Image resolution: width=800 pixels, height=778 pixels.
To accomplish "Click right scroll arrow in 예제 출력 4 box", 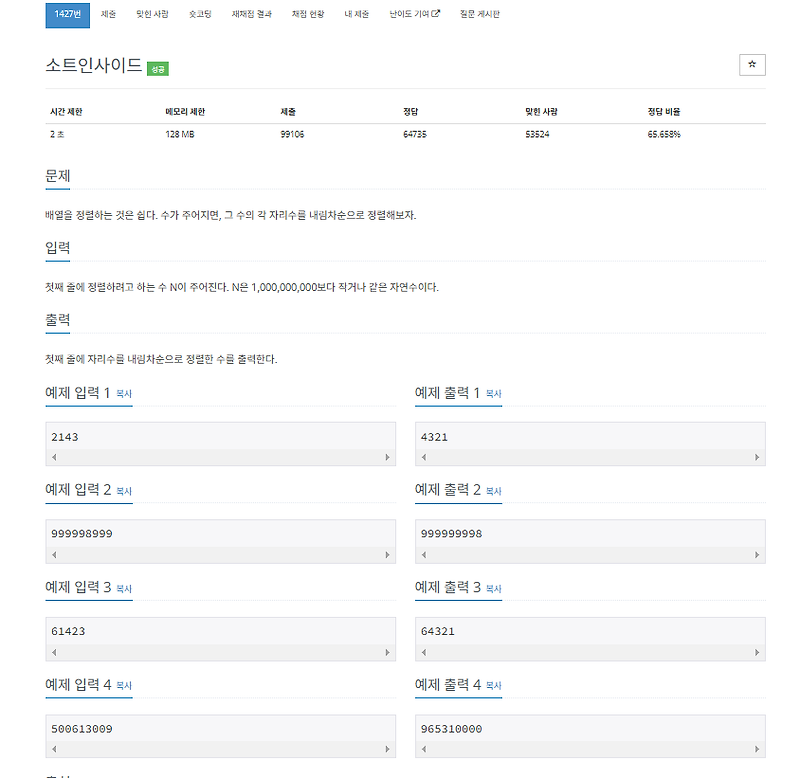I will [x=757, y=749].
